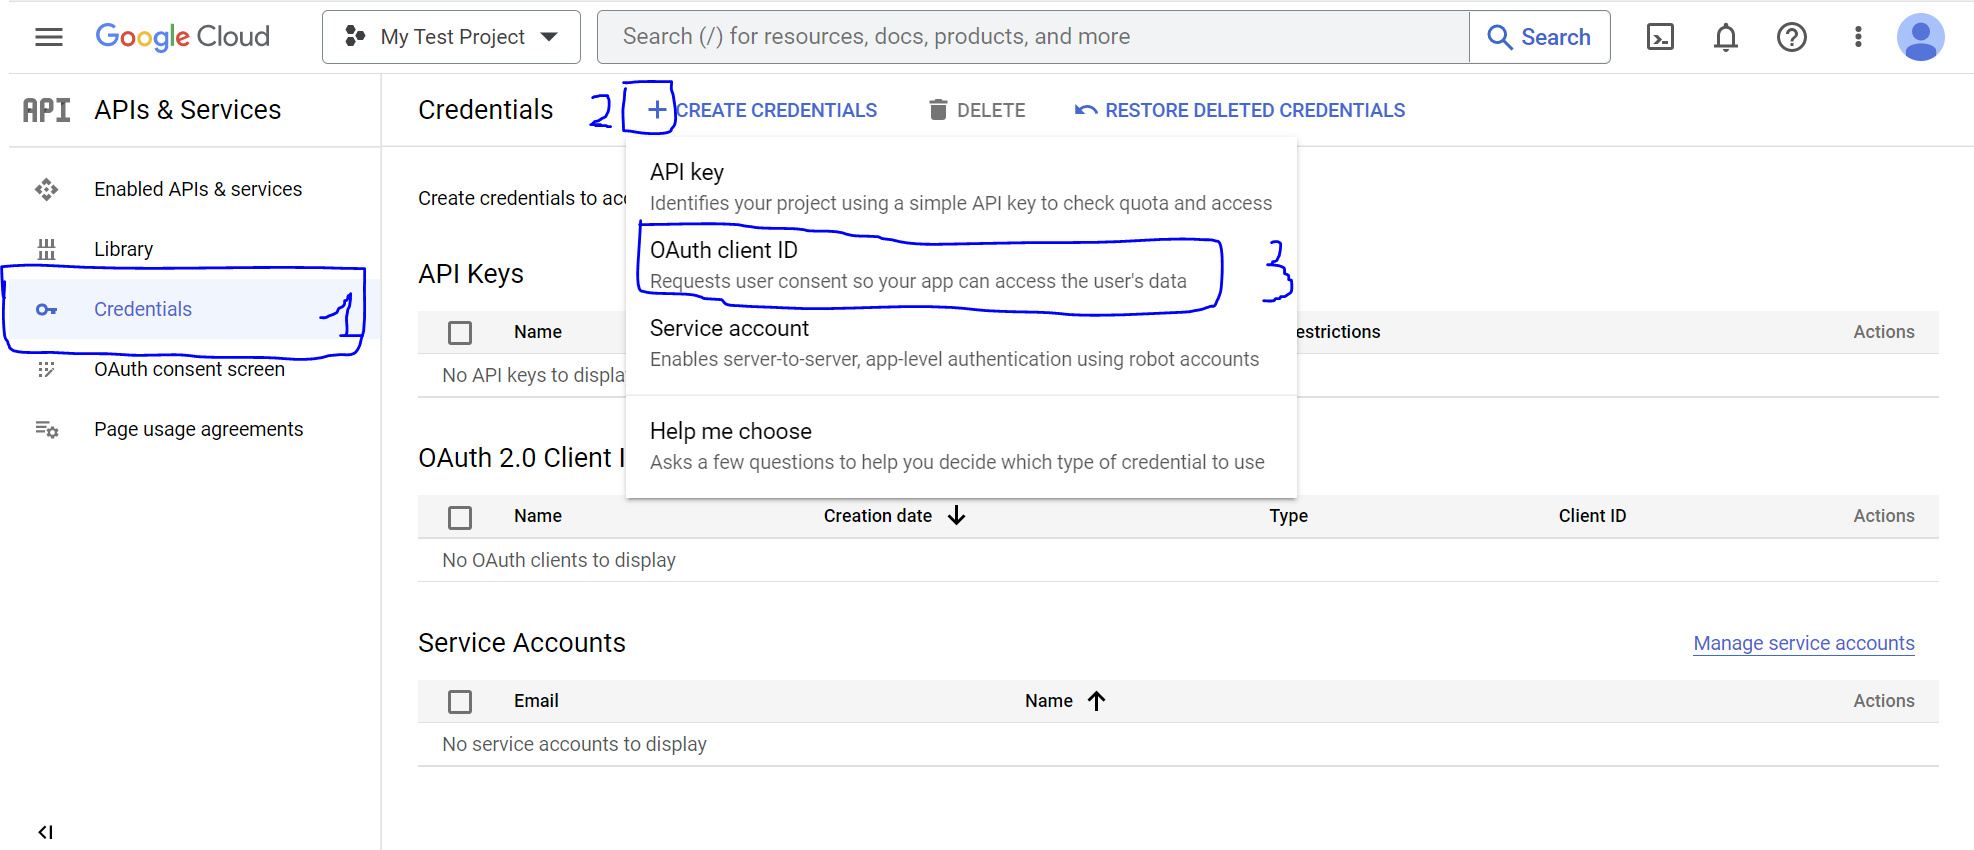
Task: Open the three-dot settings menu
Action: (1858, 37)
